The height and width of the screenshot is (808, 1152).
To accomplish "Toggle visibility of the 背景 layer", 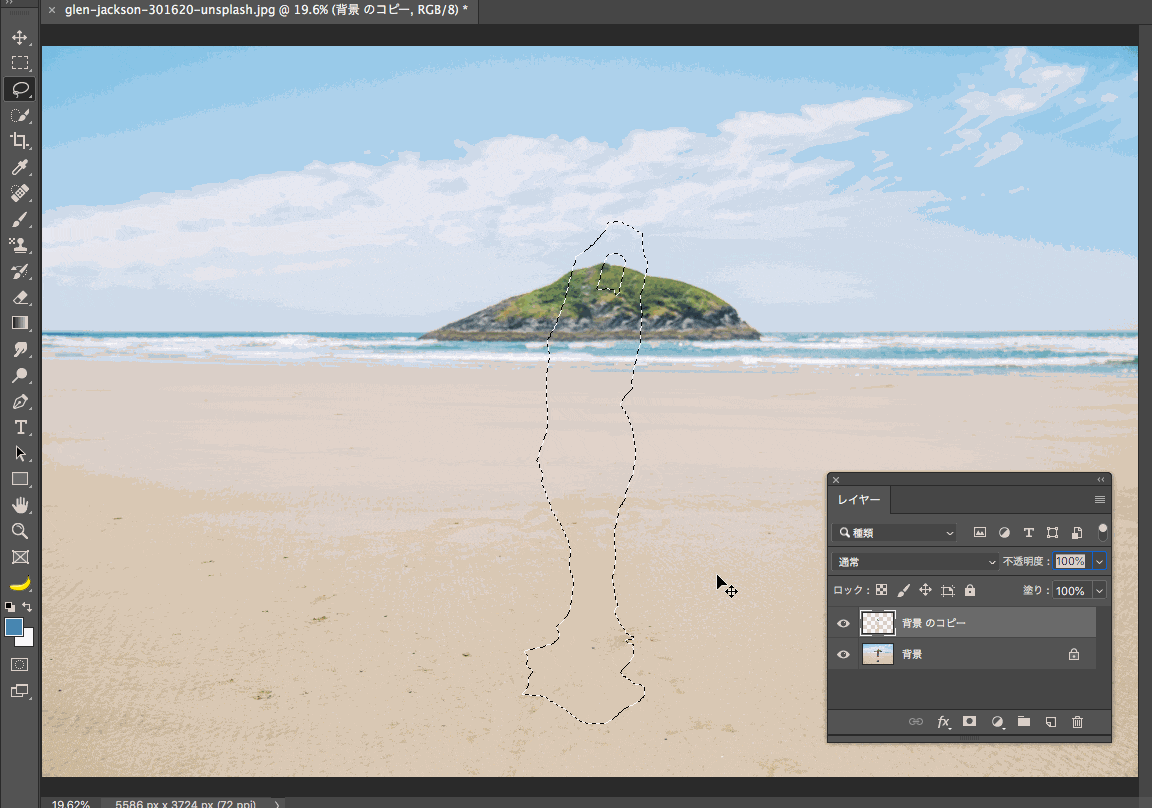I will (843, 655).
